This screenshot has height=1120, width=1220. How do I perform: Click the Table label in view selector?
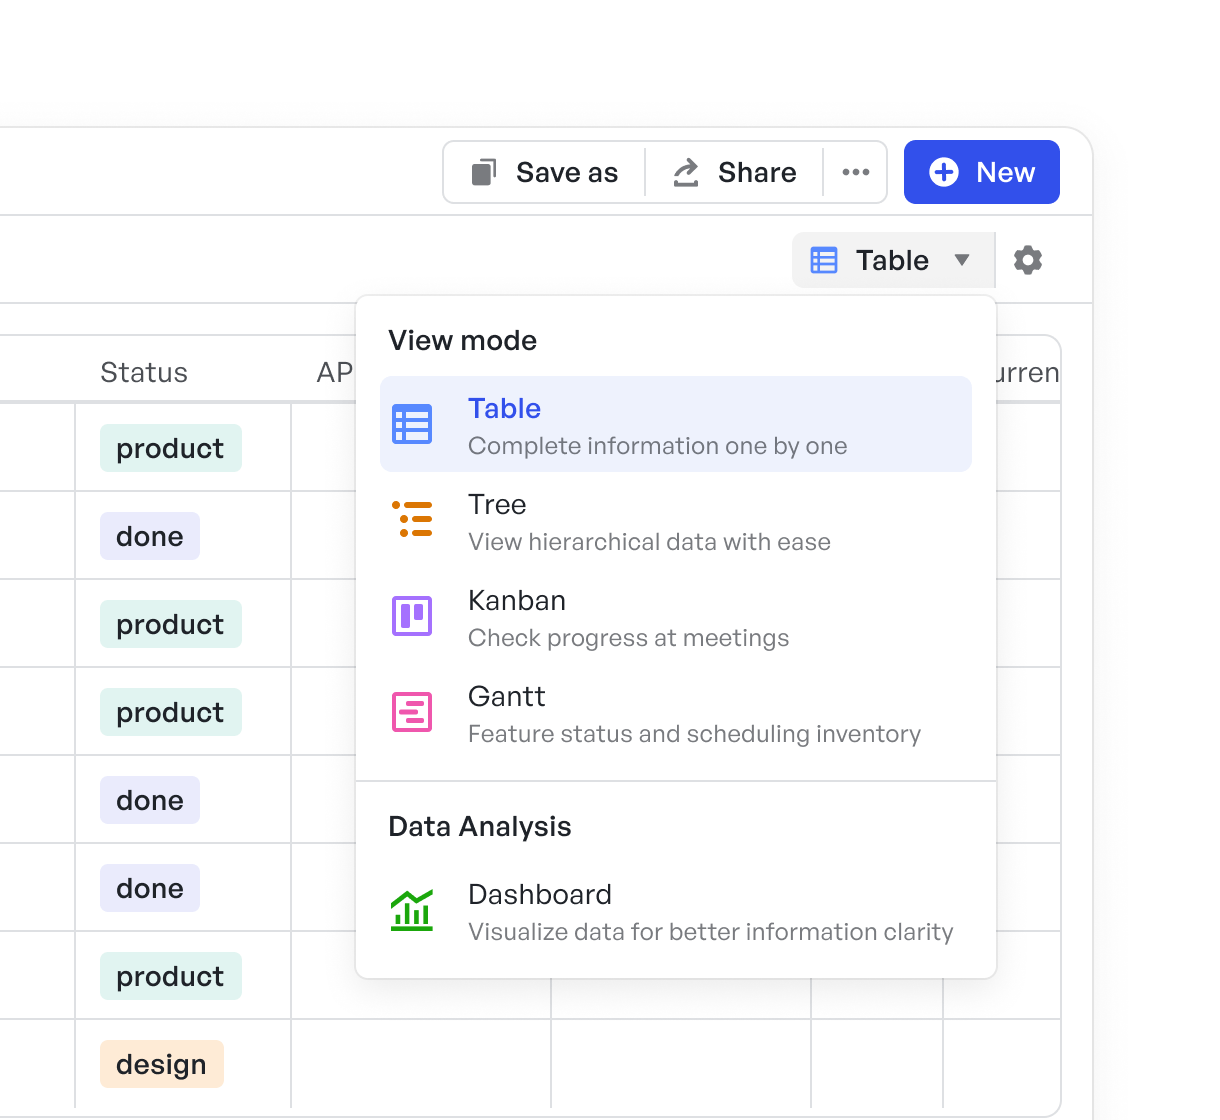(892, 260)
